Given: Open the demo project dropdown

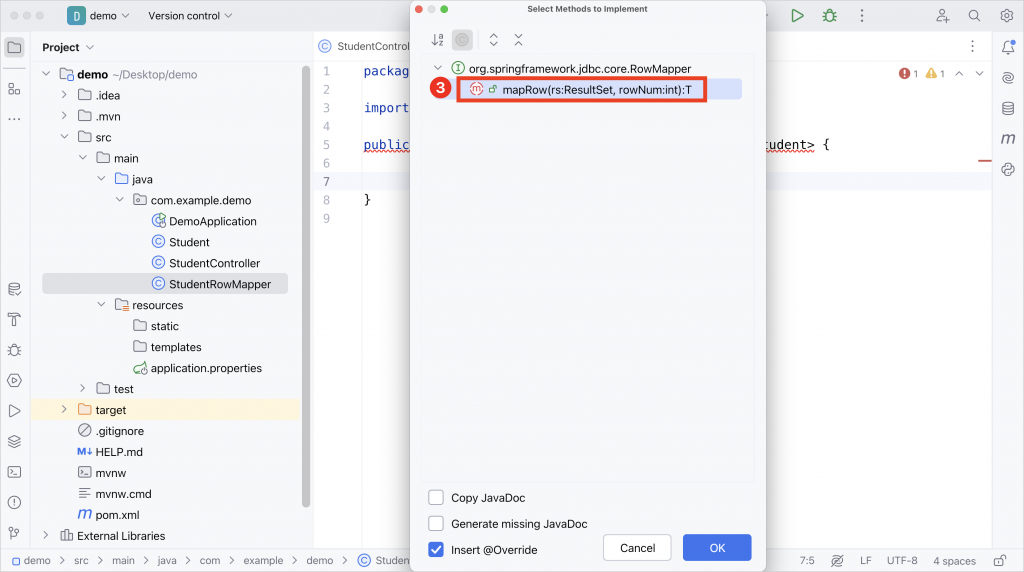Looking at the screenshot, I should point(99,16).
